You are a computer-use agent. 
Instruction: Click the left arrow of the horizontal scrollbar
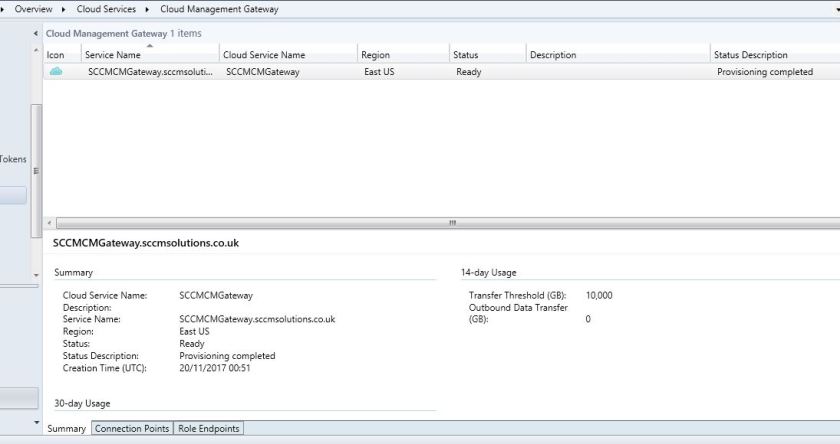coord(49,222)
